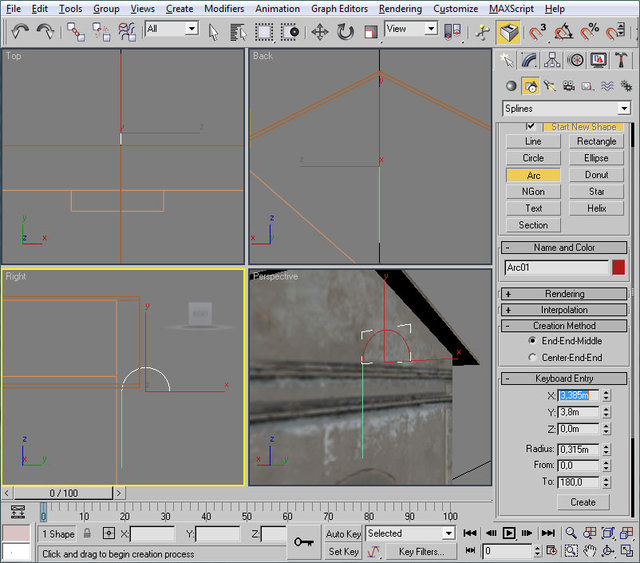
Task: Toggle the Start New Shape checkbox
Action: pyautogui.click(x=531, y=126)
